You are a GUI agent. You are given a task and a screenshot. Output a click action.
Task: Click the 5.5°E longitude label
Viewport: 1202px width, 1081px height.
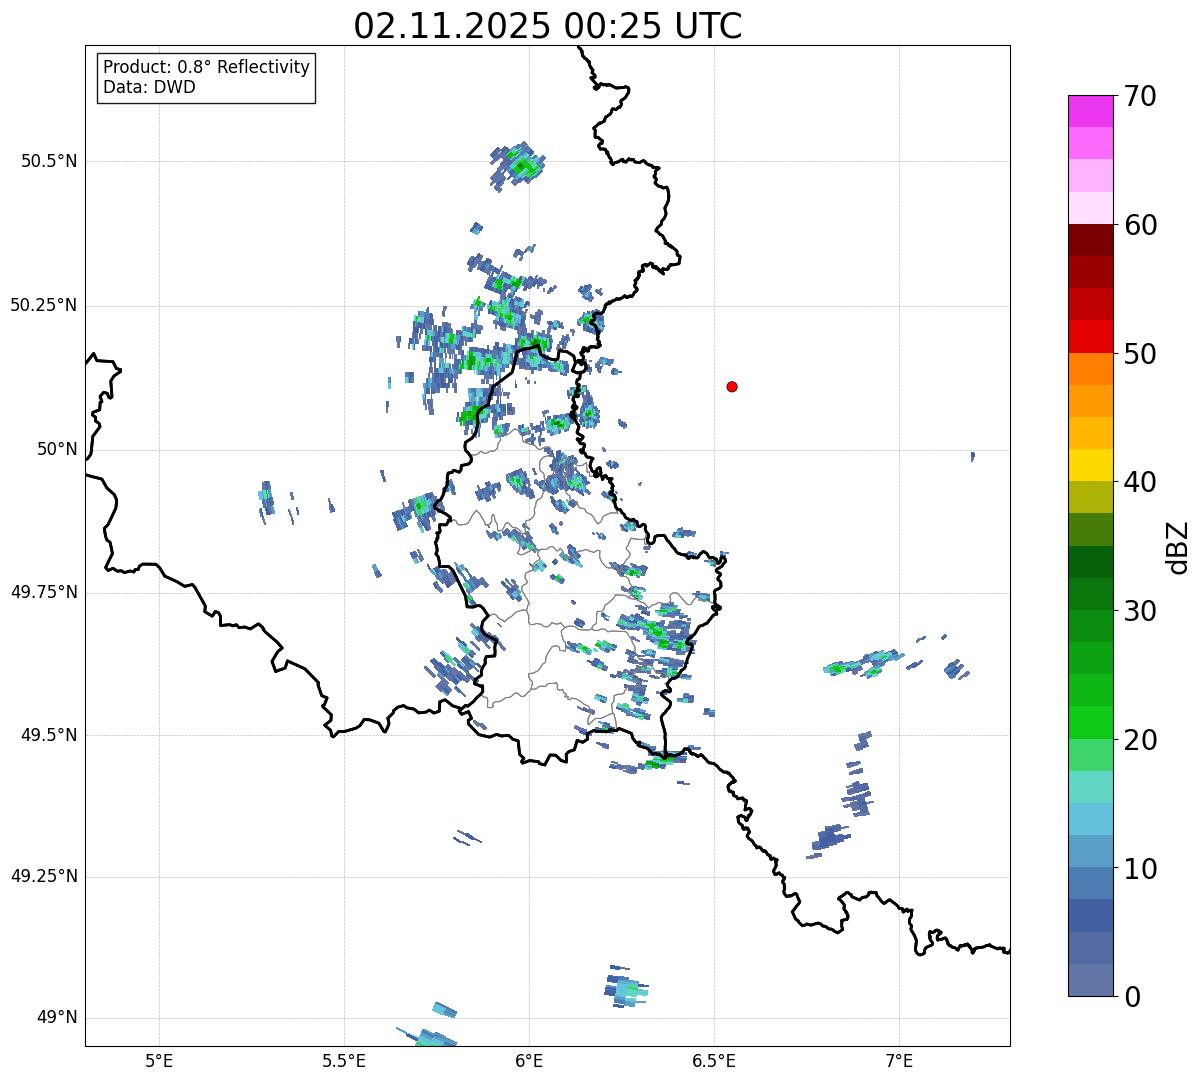(344, 1060)
